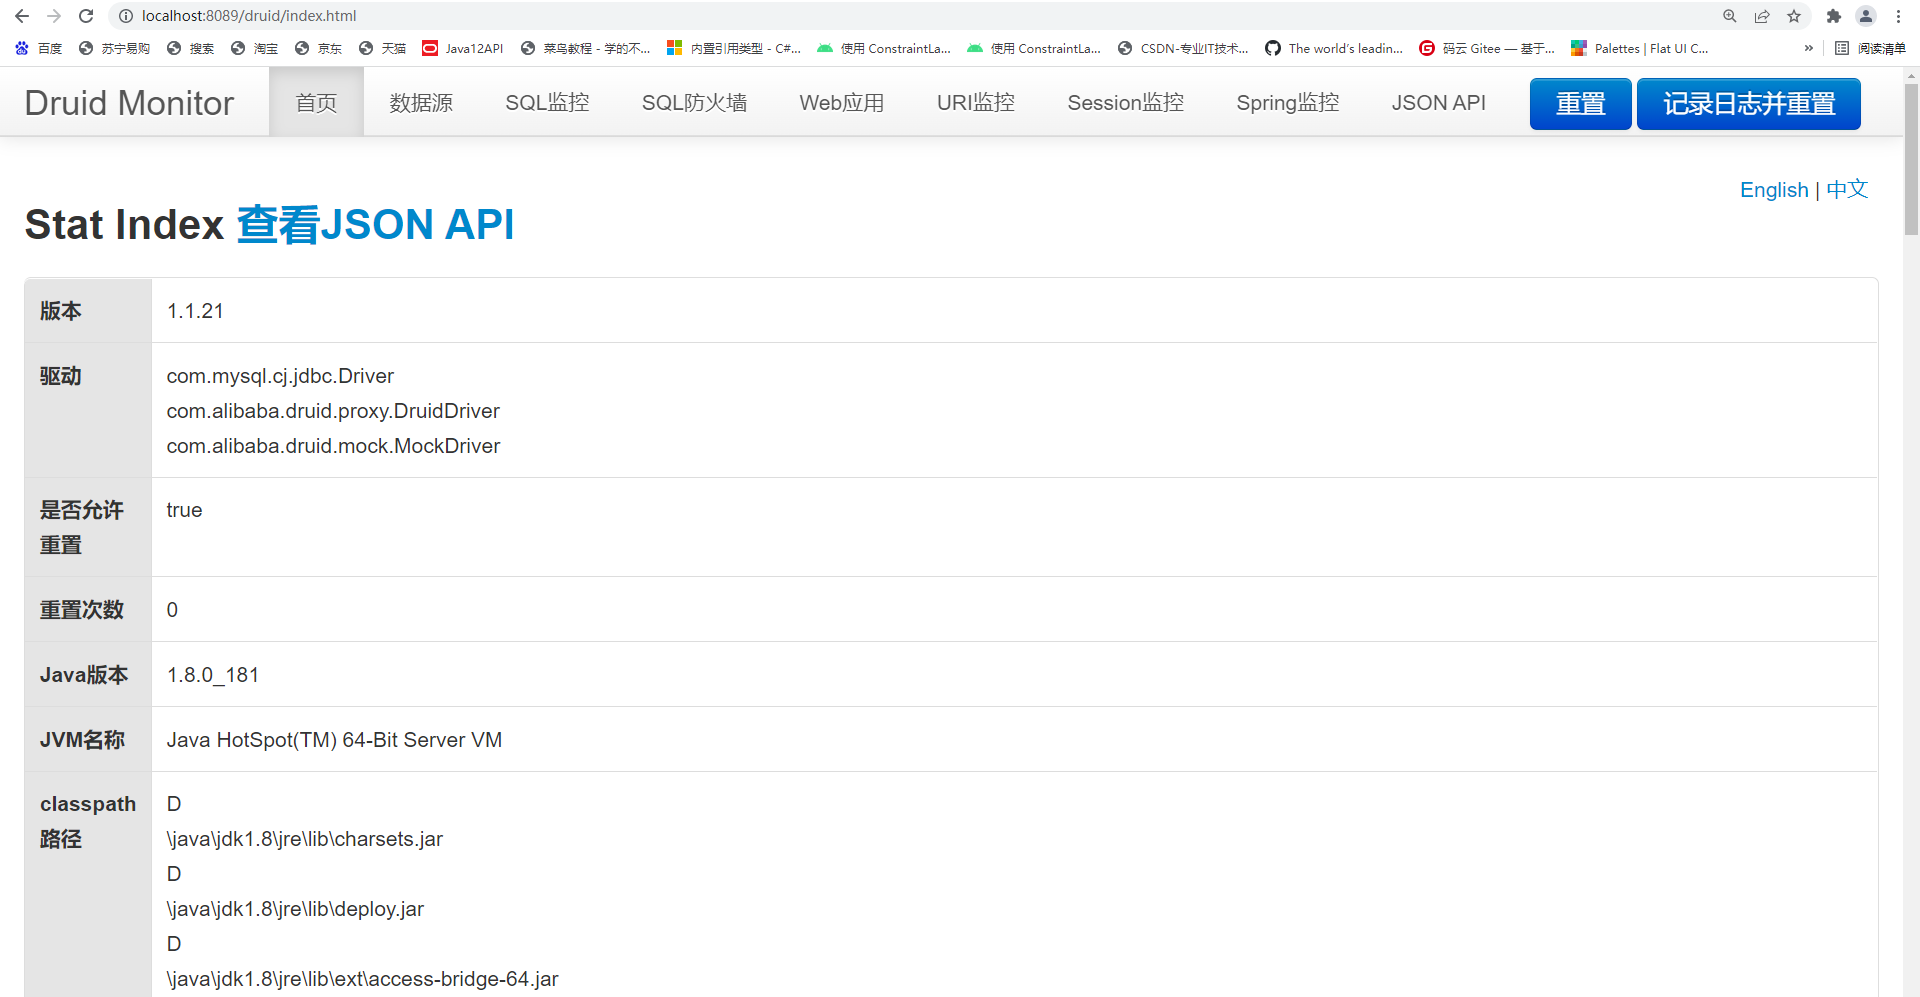Open the 天猫 bookmark
Viewport: 1920px width, 997px height.
(x=382, y=48)
